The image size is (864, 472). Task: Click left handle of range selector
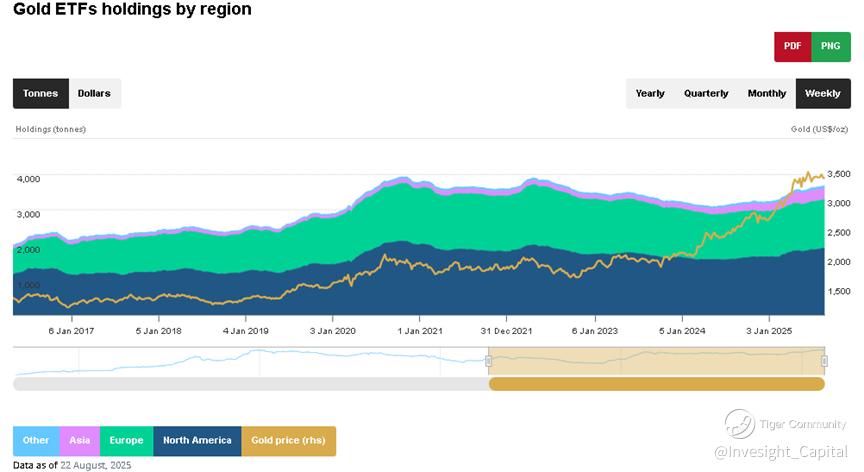click(489, 360)
